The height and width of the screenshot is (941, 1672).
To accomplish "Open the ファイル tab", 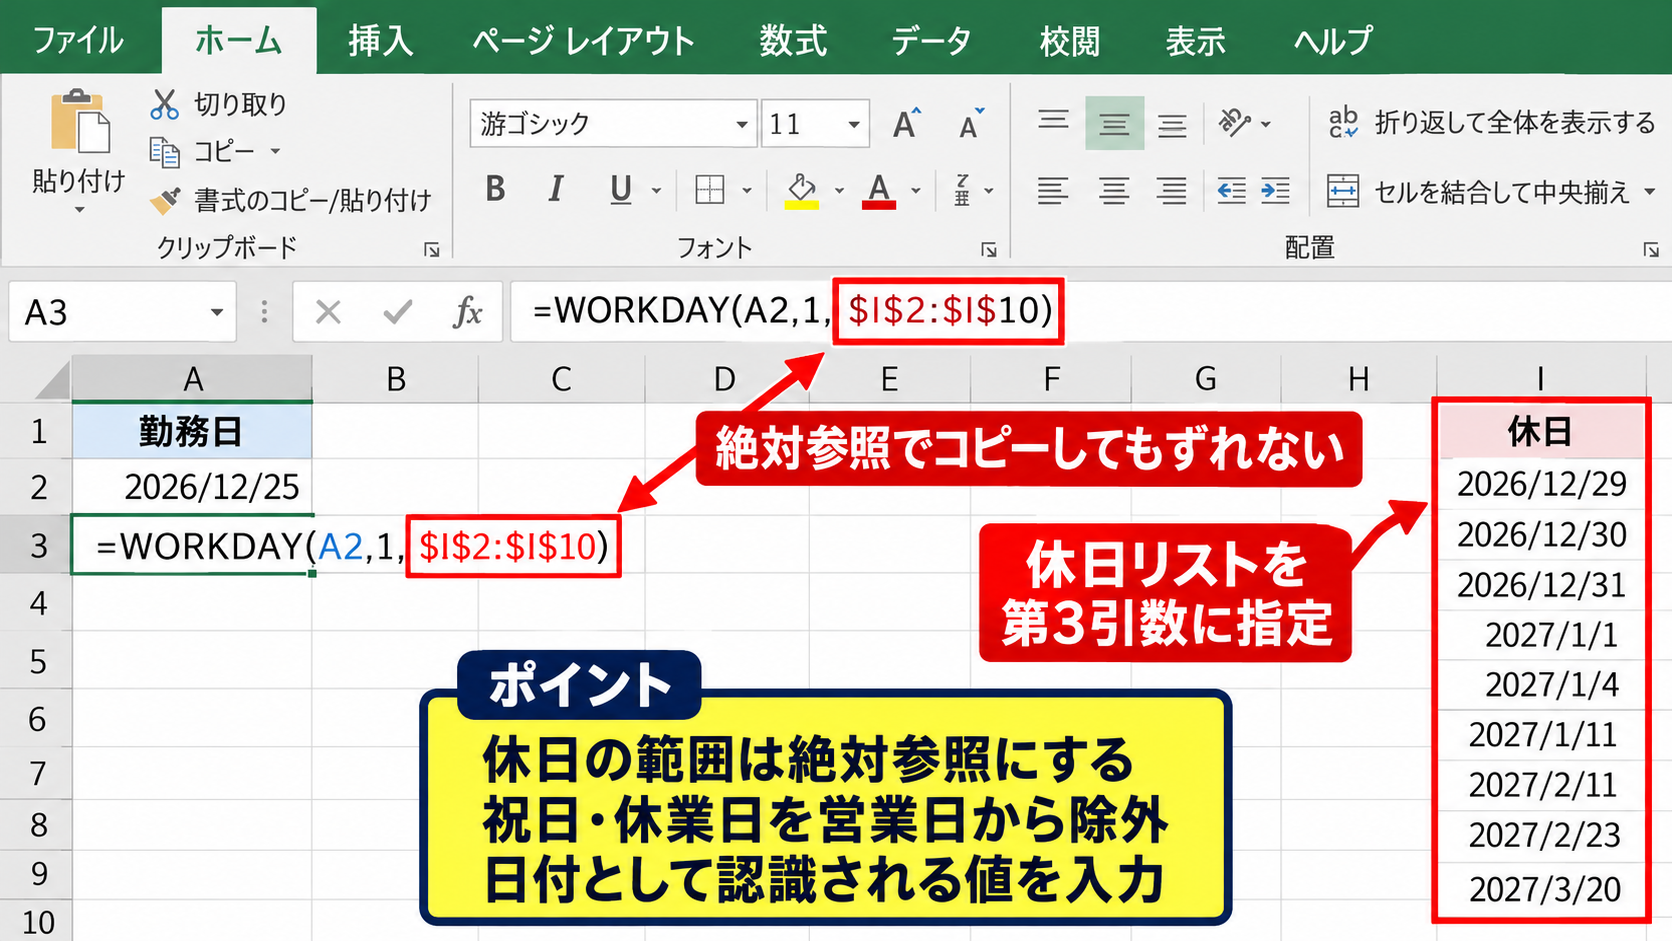I will [x=78, y=41].
